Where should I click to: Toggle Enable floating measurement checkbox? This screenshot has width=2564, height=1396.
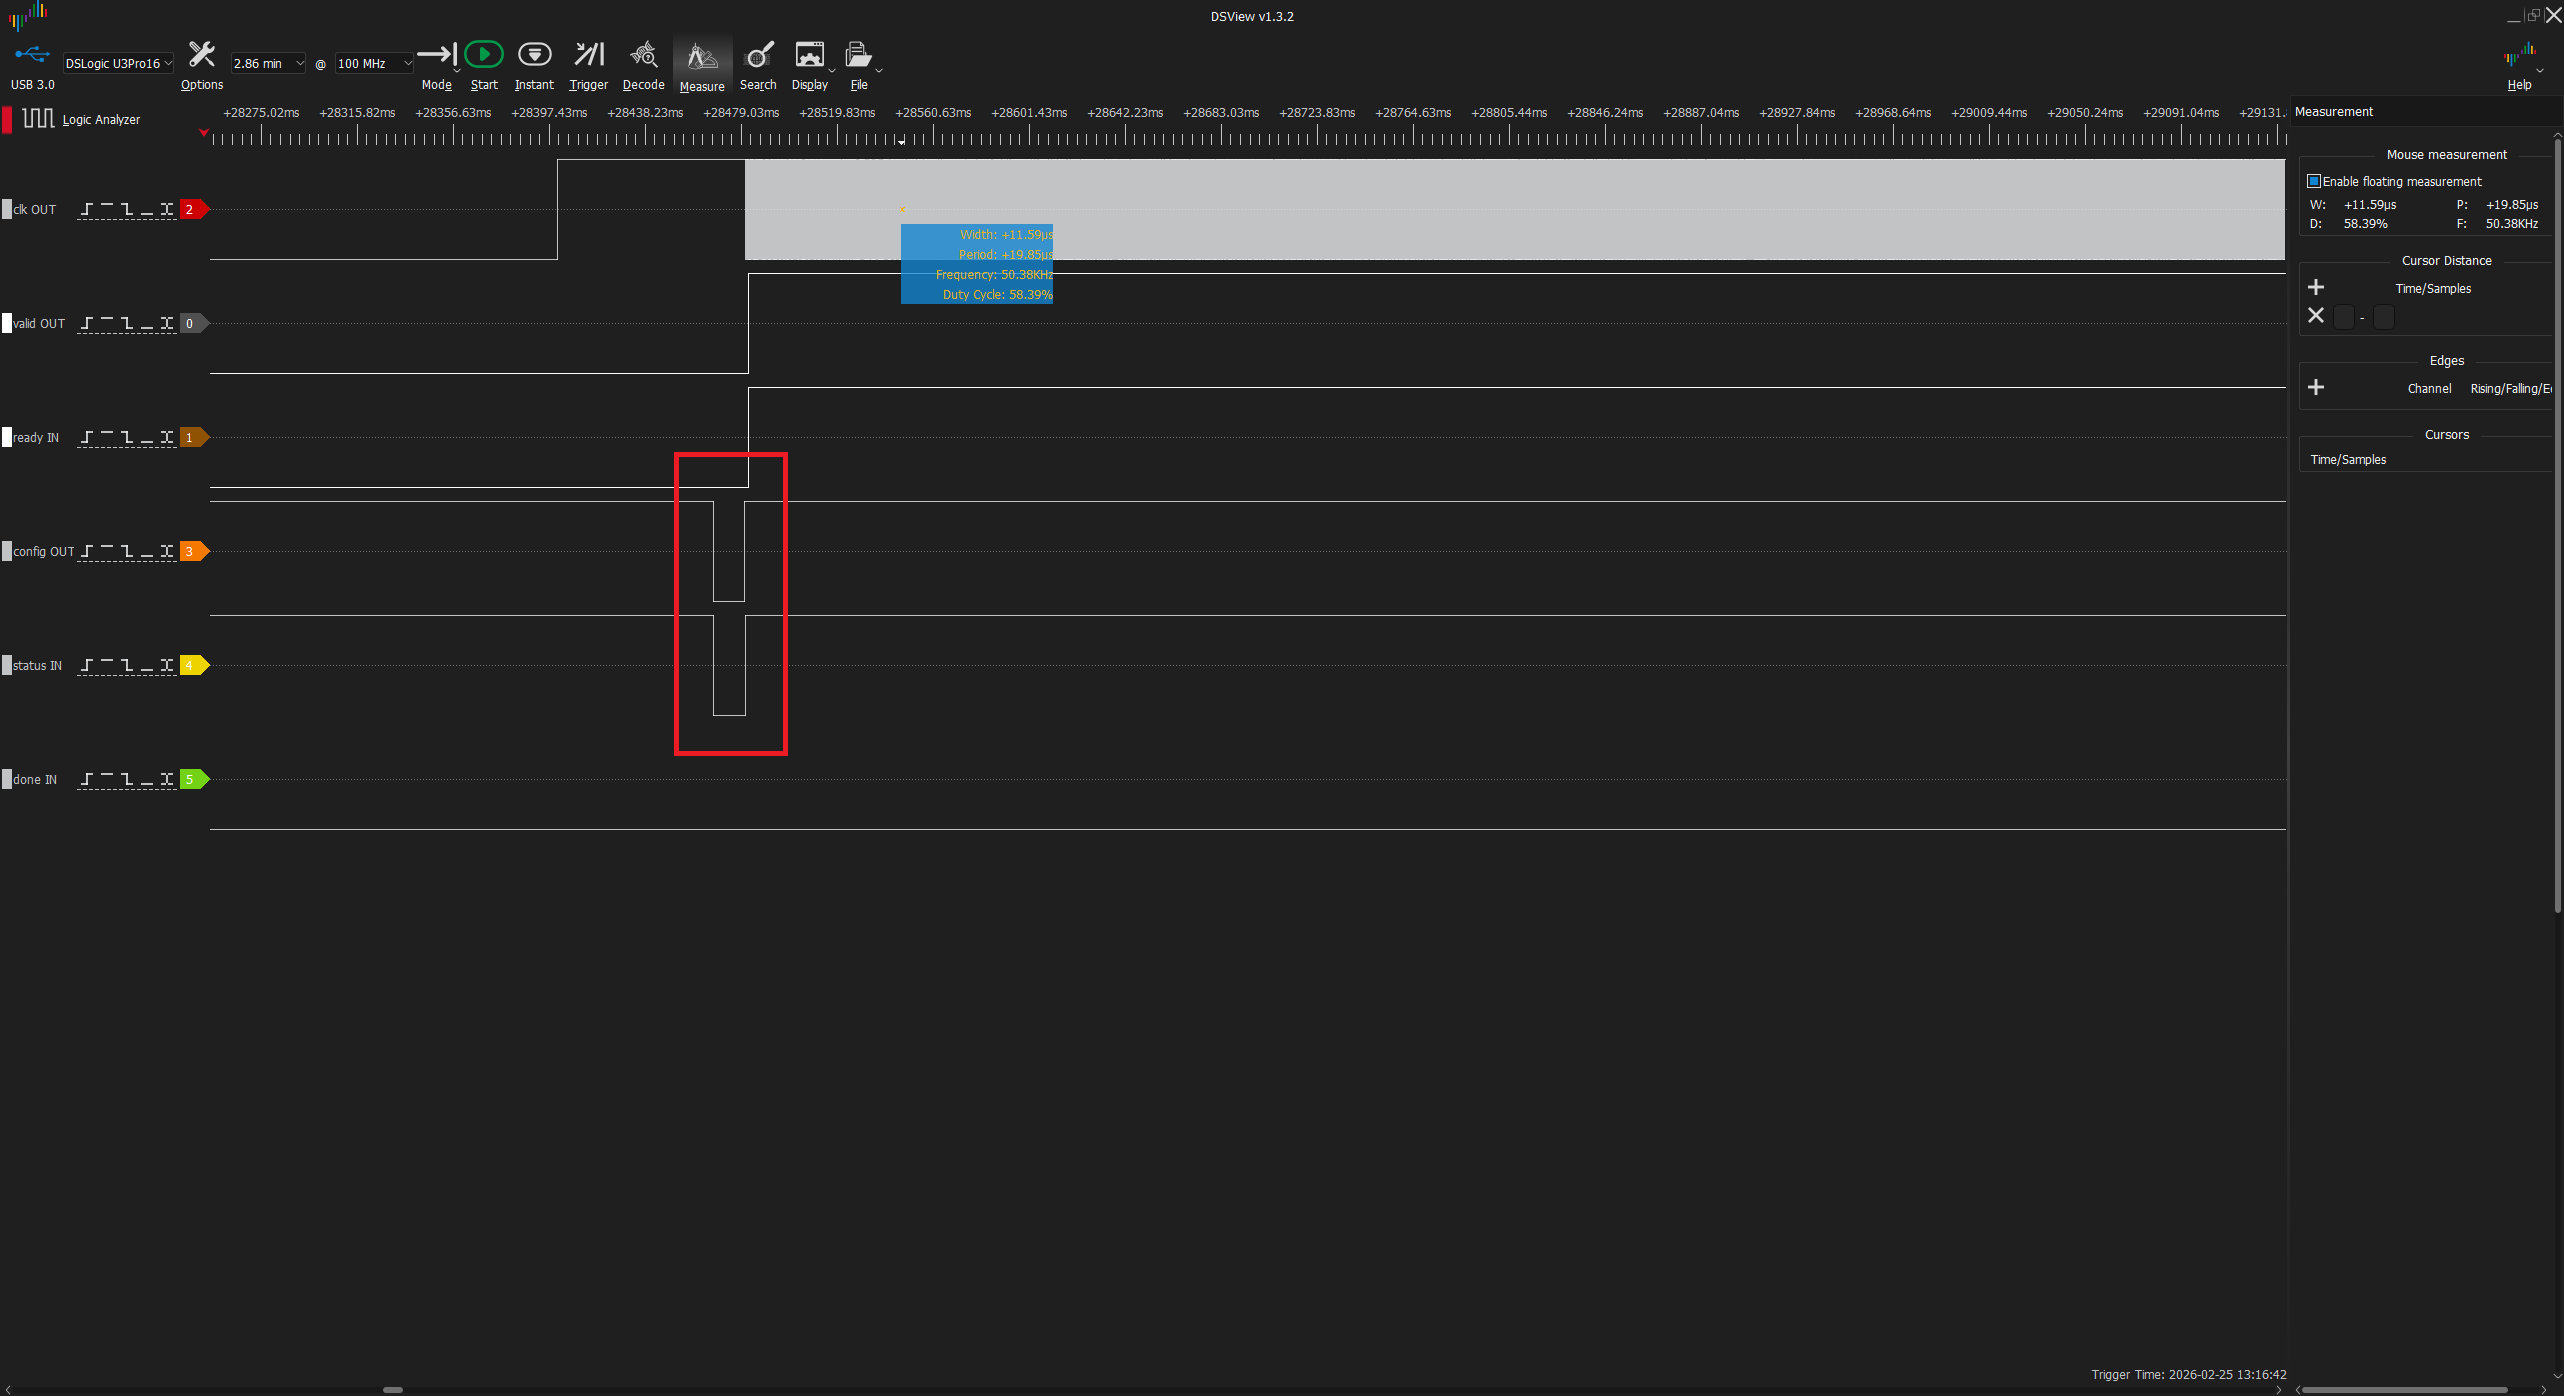[x=2314, y=181]
